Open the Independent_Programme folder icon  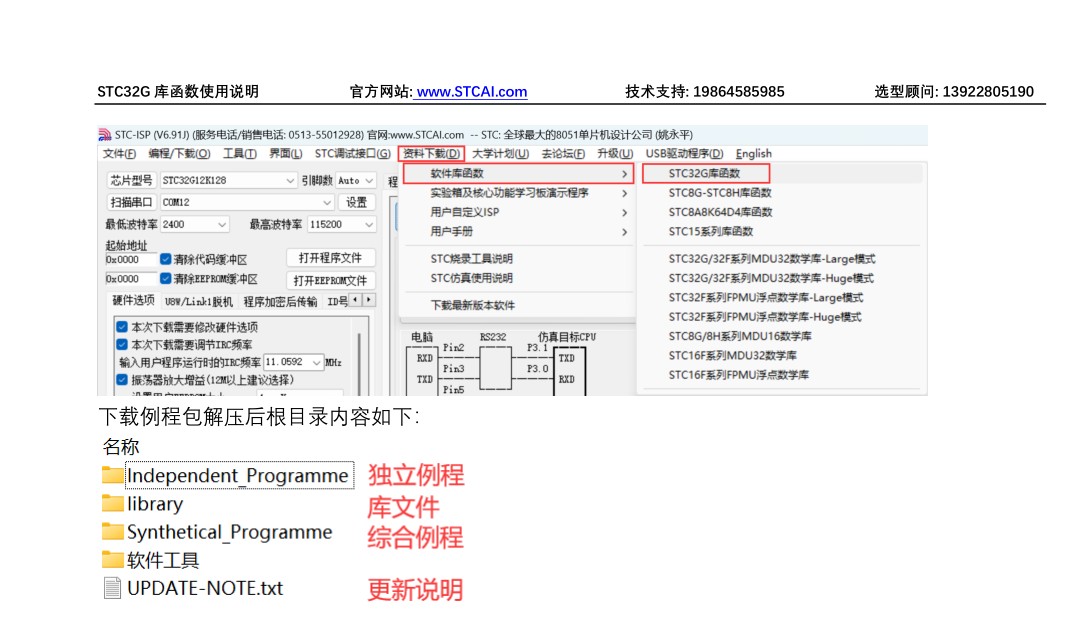pyautogui.click(x=112, y=475)
